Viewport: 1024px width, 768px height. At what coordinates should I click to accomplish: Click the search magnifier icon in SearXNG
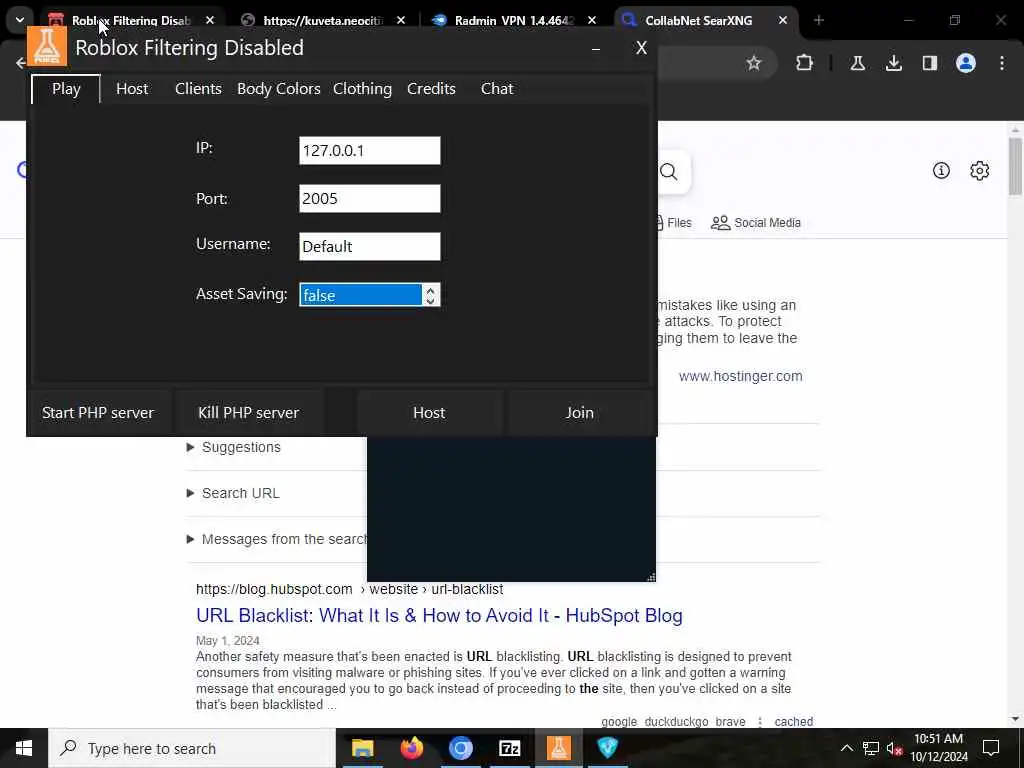(x=668, y=172)
